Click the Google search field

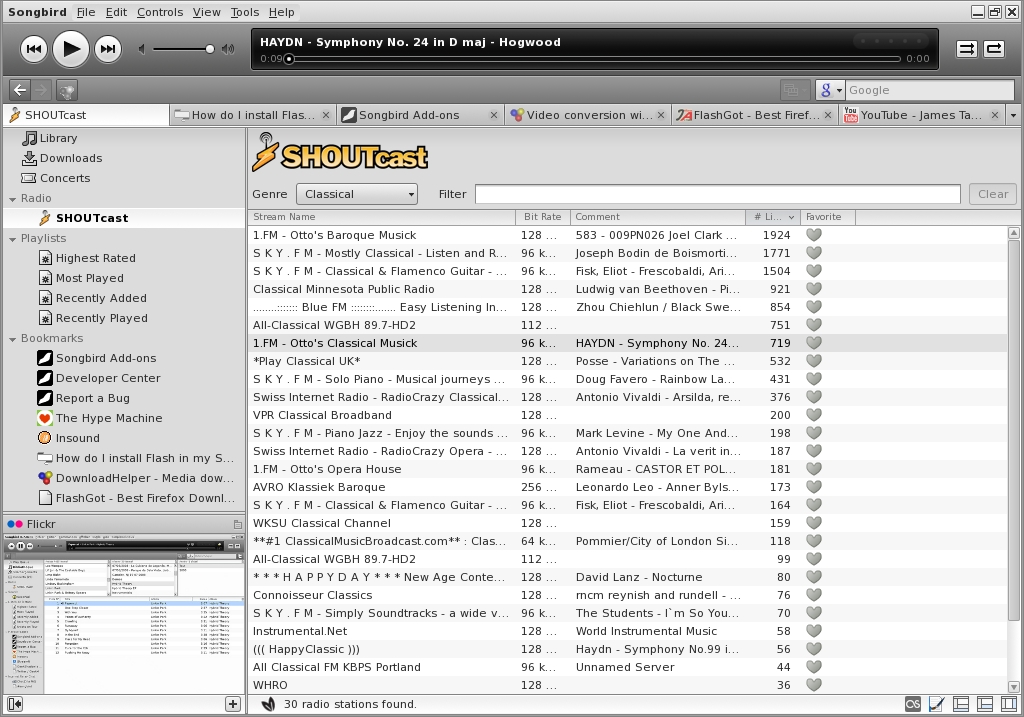click(930, 90)
